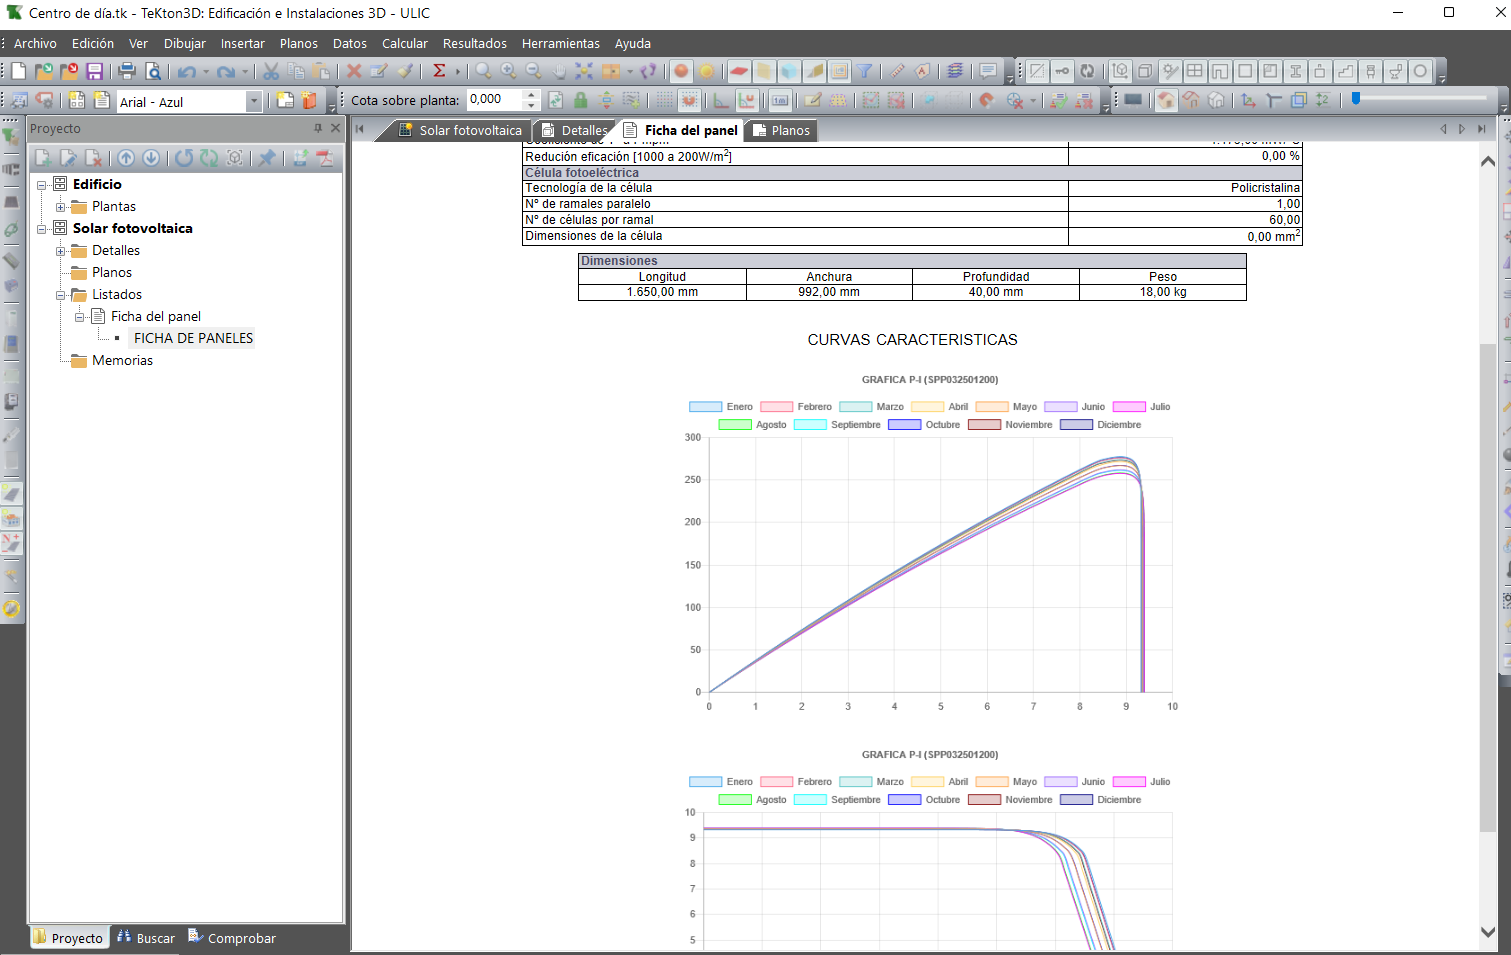Click the Zoom out magnifier

(x=534, y=71)
